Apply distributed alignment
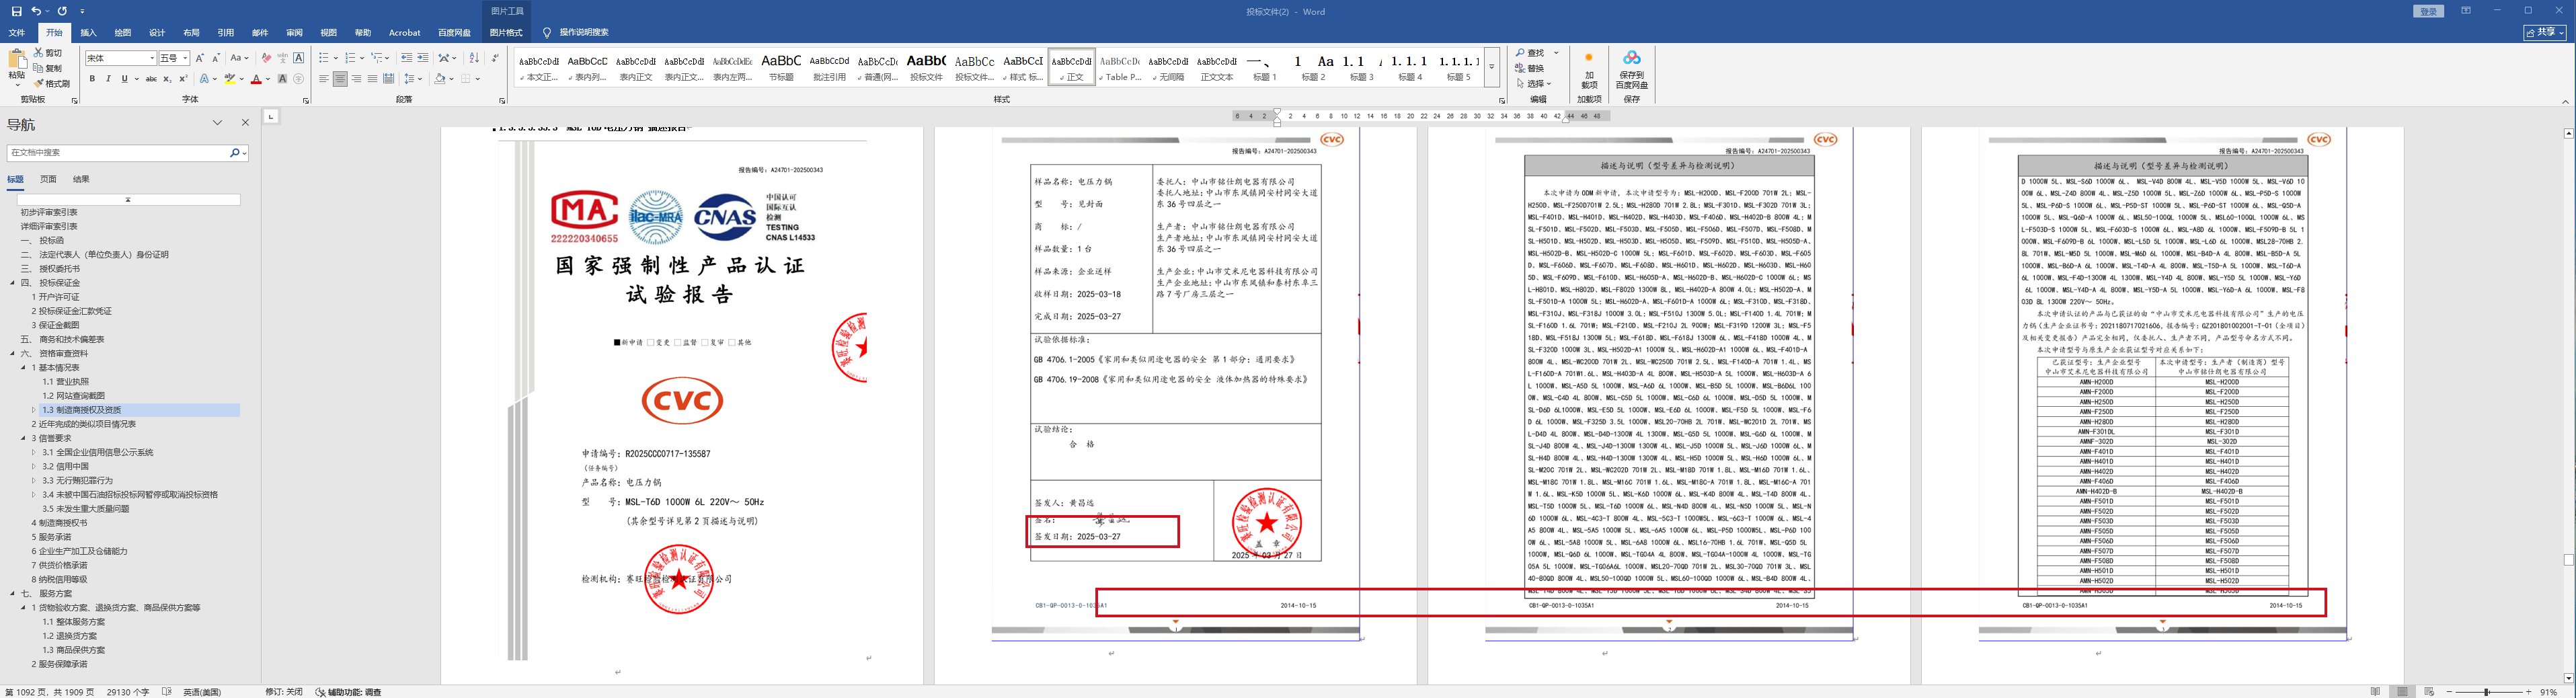Image resolution: width=2576 pixels, height=698 pixels. [x=388, y=79]
